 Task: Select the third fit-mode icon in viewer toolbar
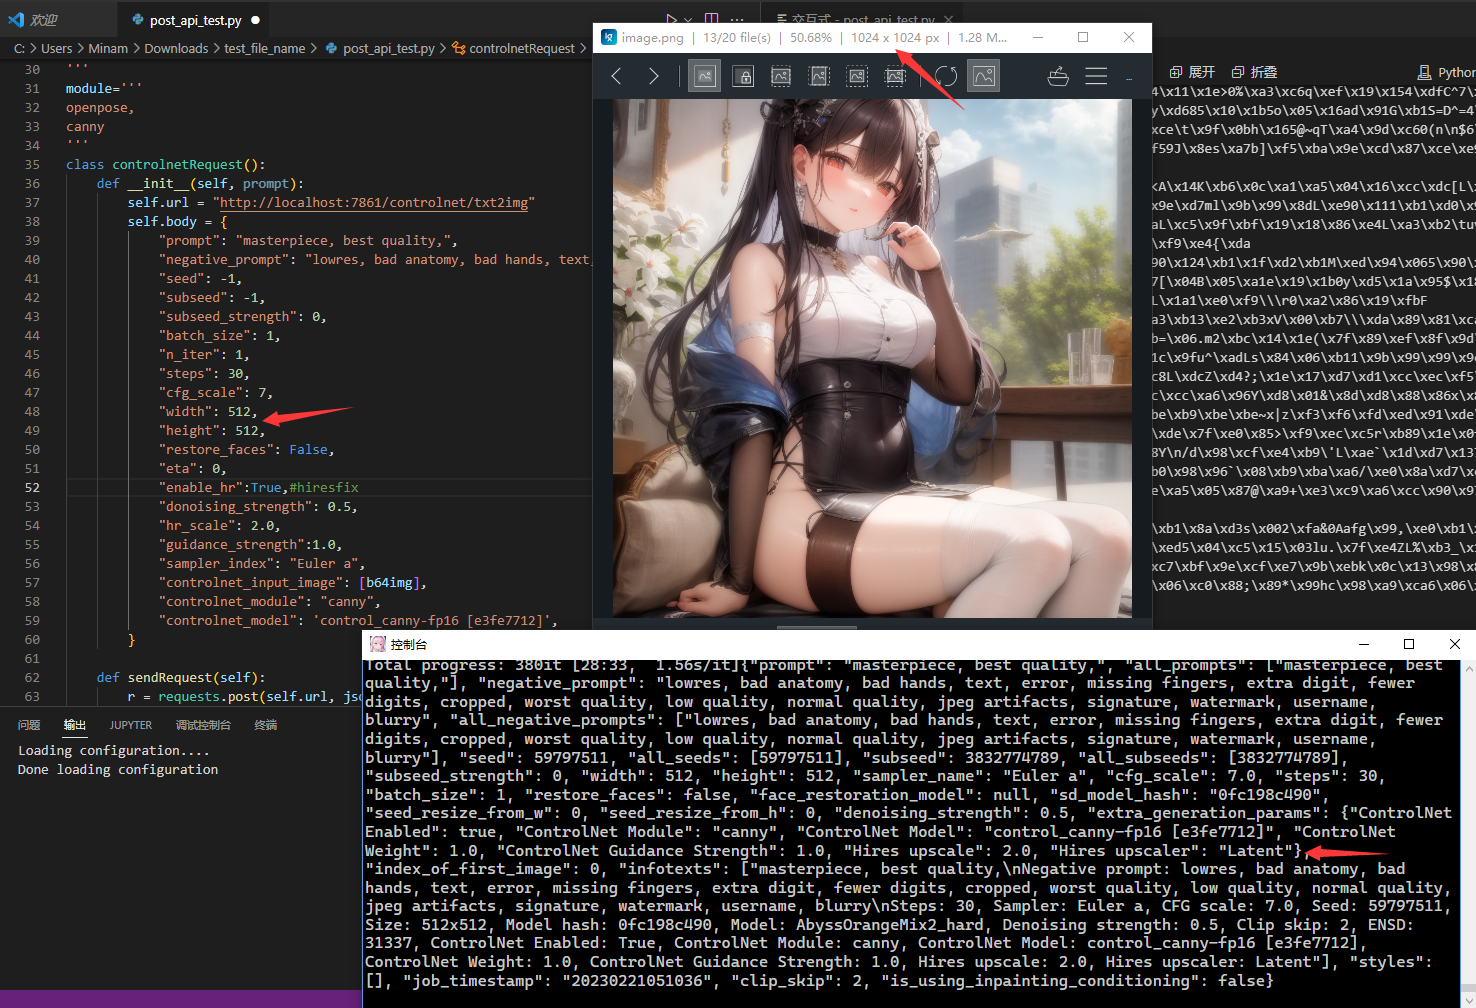(781, 76)
